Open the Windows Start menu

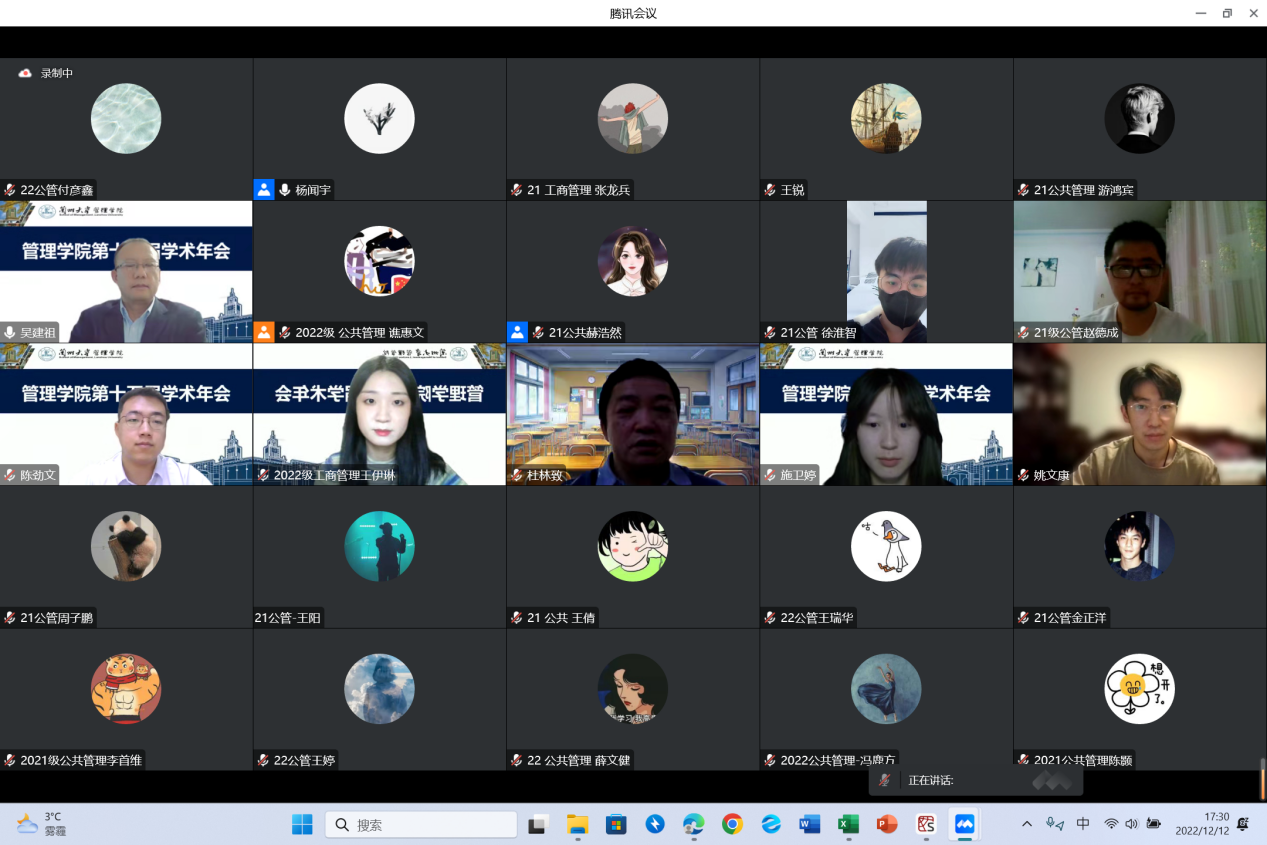pos(302,824)
